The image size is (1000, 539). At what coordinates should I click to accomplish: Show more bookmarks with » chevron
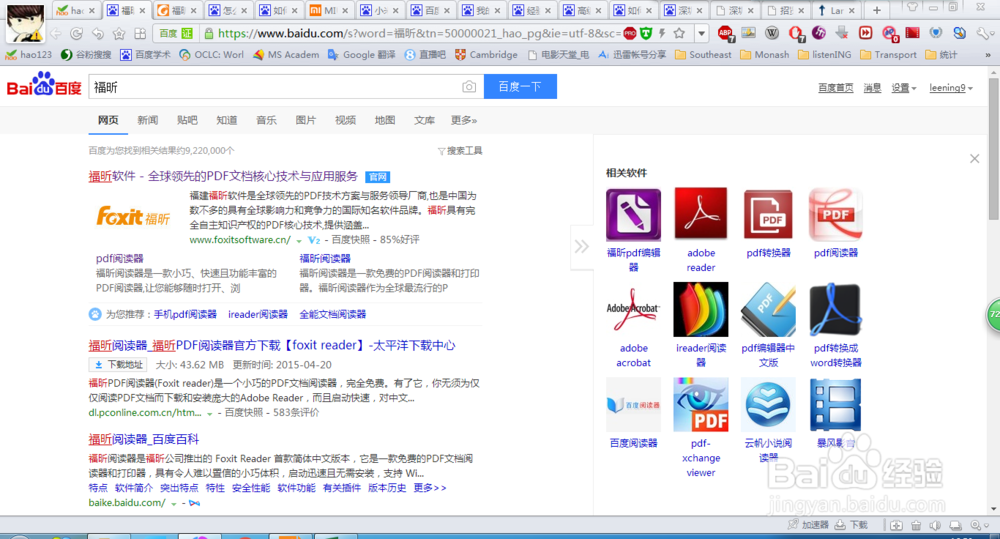coord(987,55)
